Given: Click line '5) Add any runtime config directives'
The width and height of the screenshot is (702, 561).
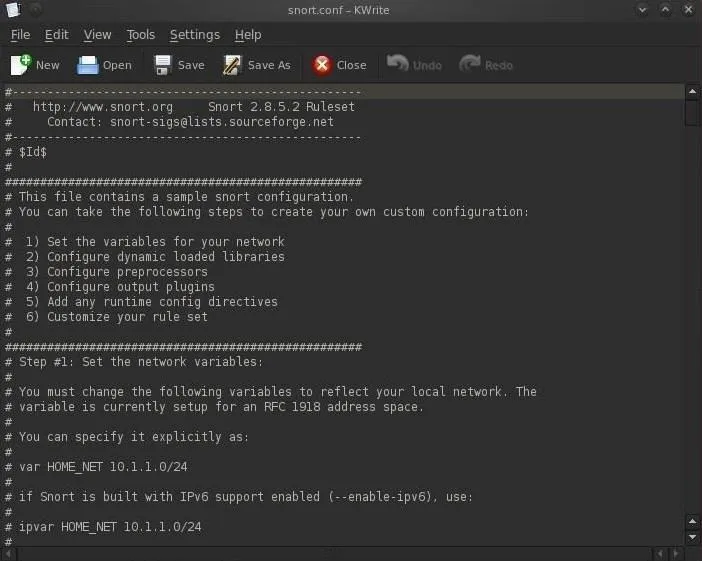Looking at the screenshot, I should pos(141,302).
